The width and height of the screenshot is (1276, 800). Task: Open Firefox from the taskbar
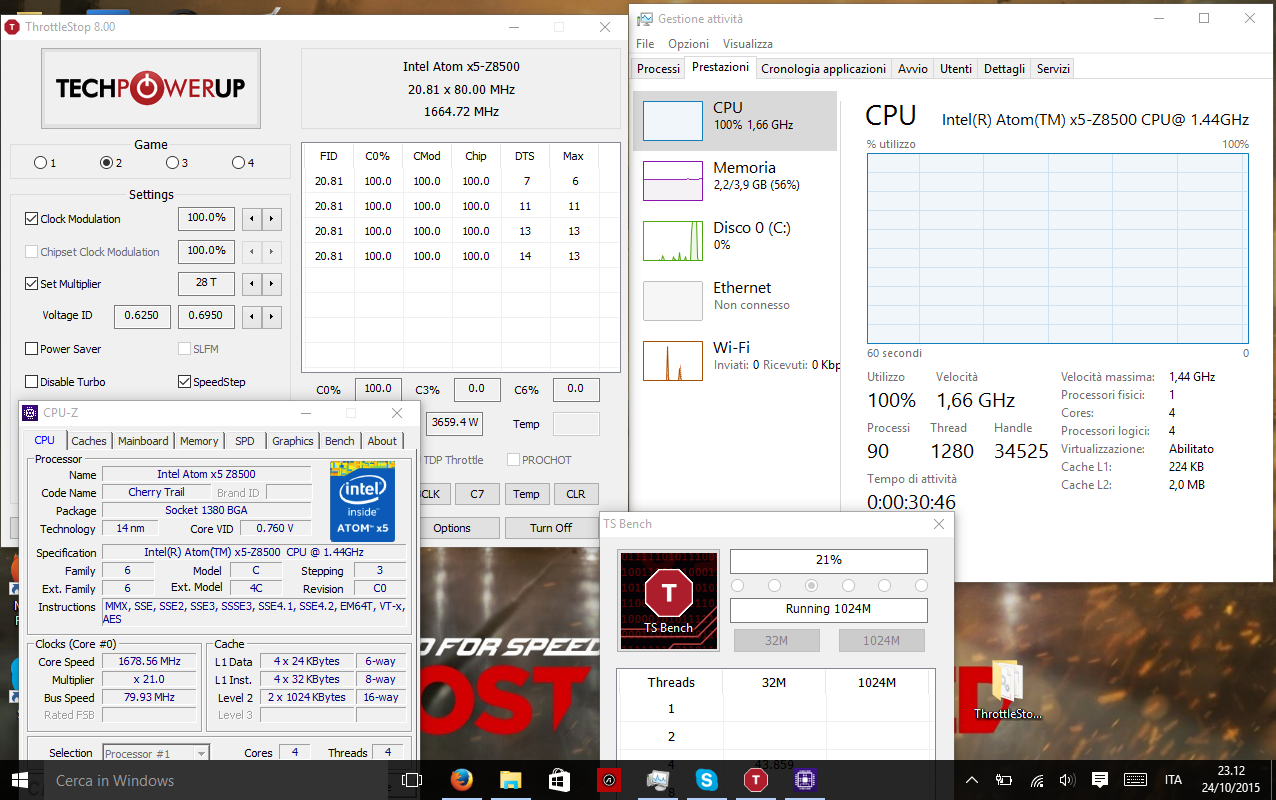tap(461, 780)
